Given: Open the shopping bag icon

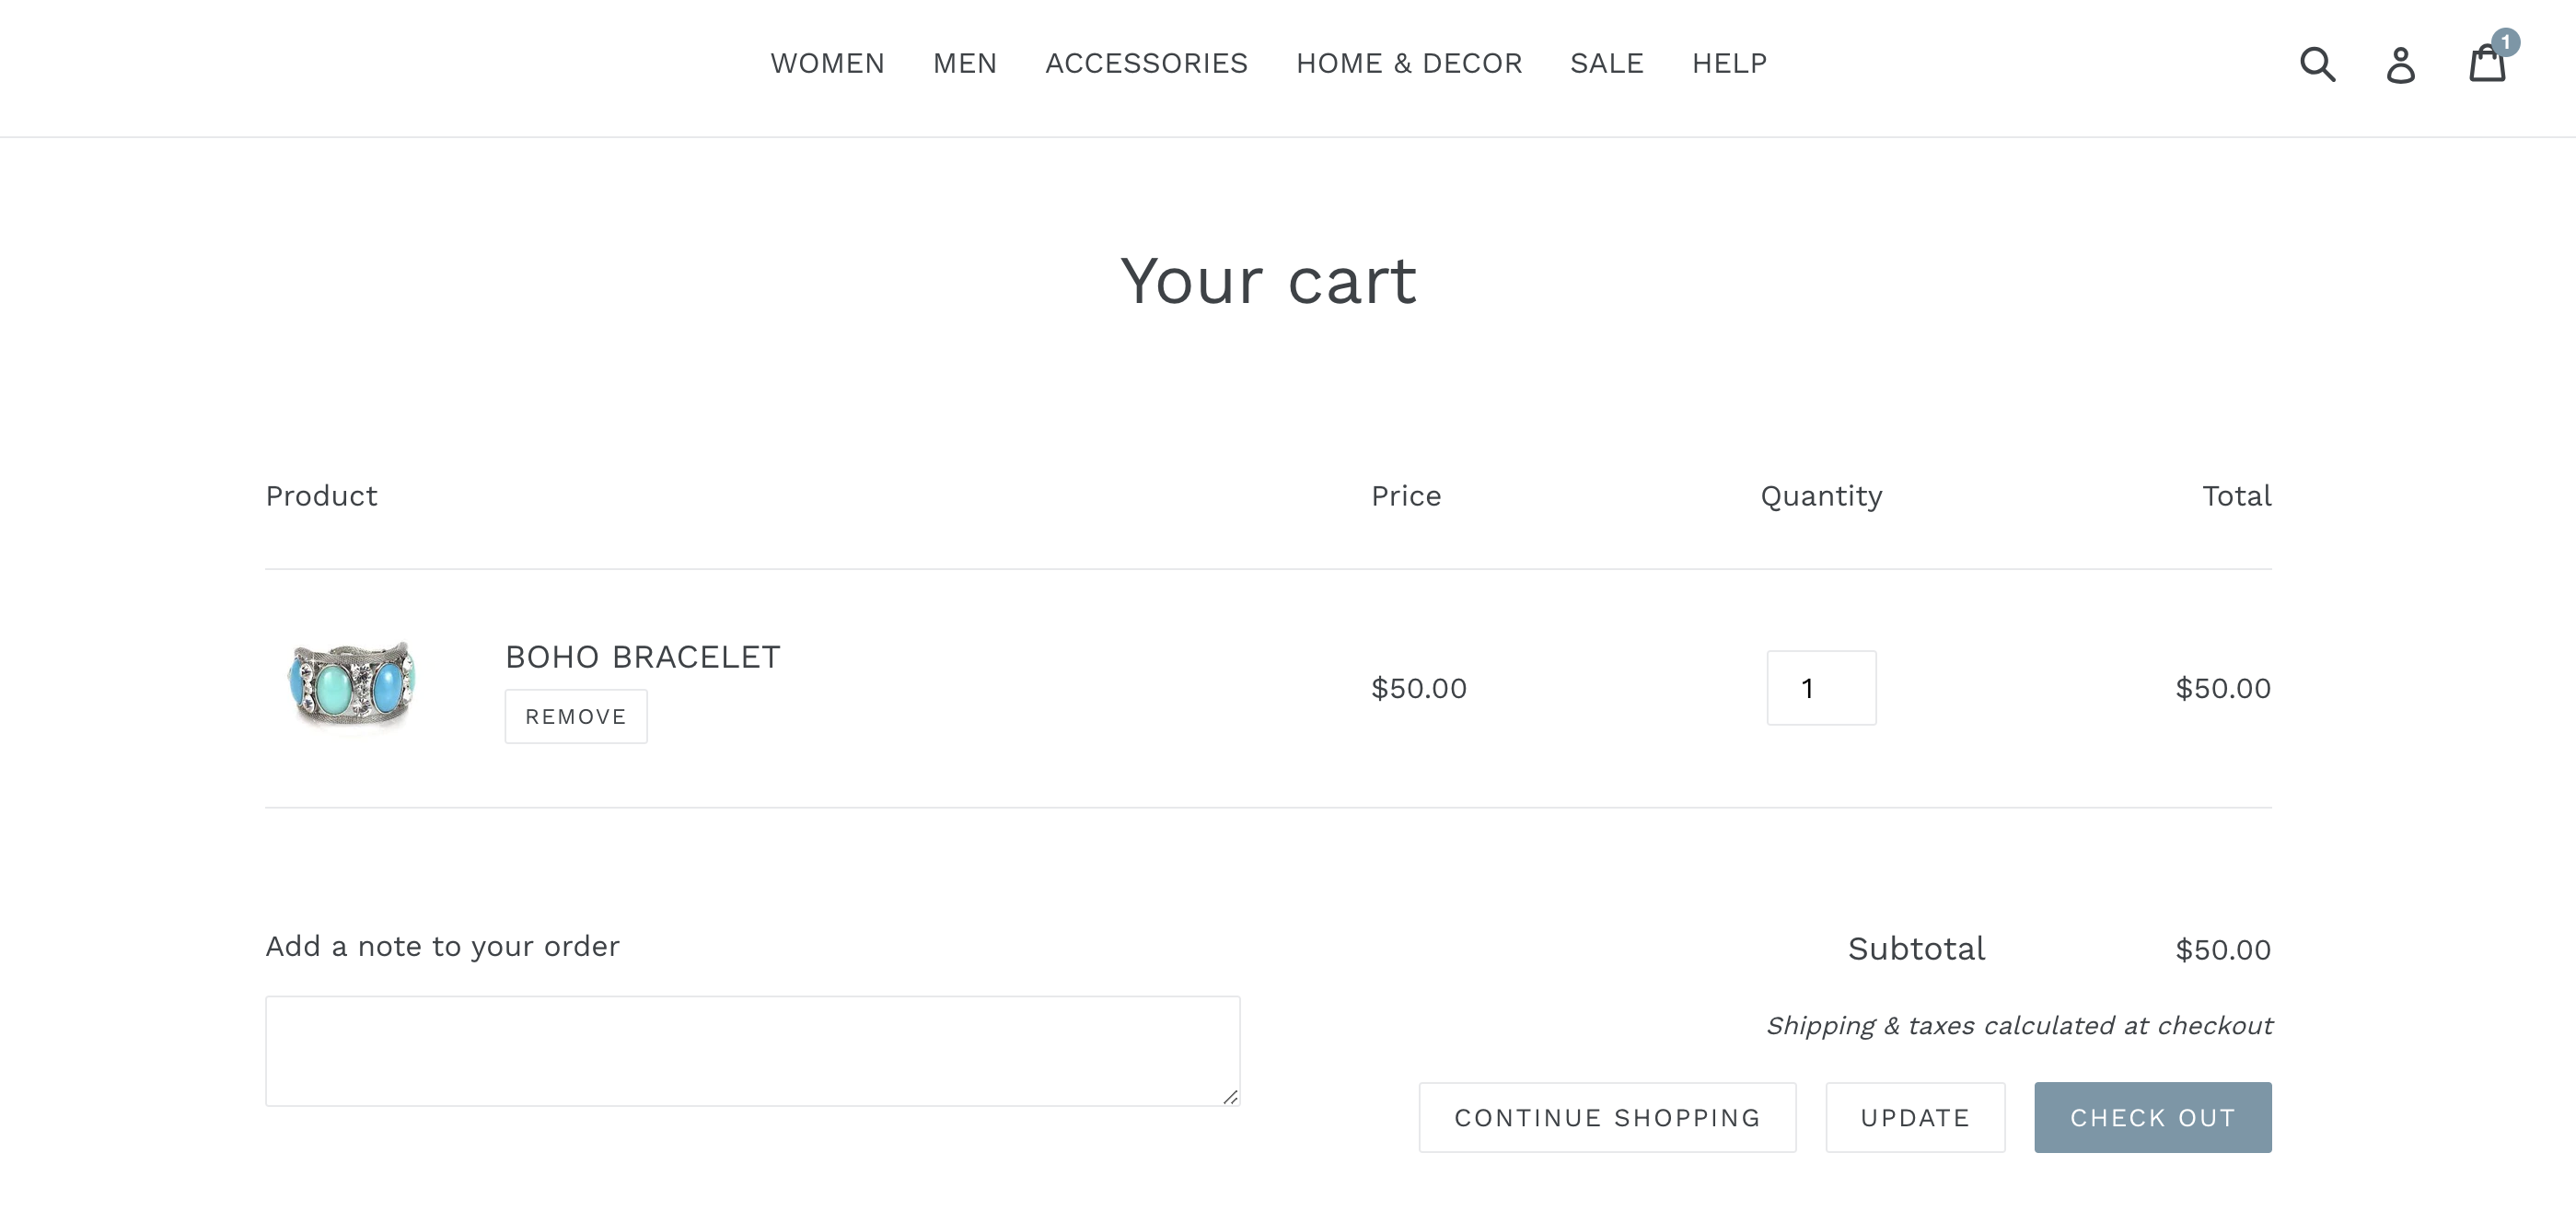Looking at the screenshot, I should click(x=2487, y=65).
